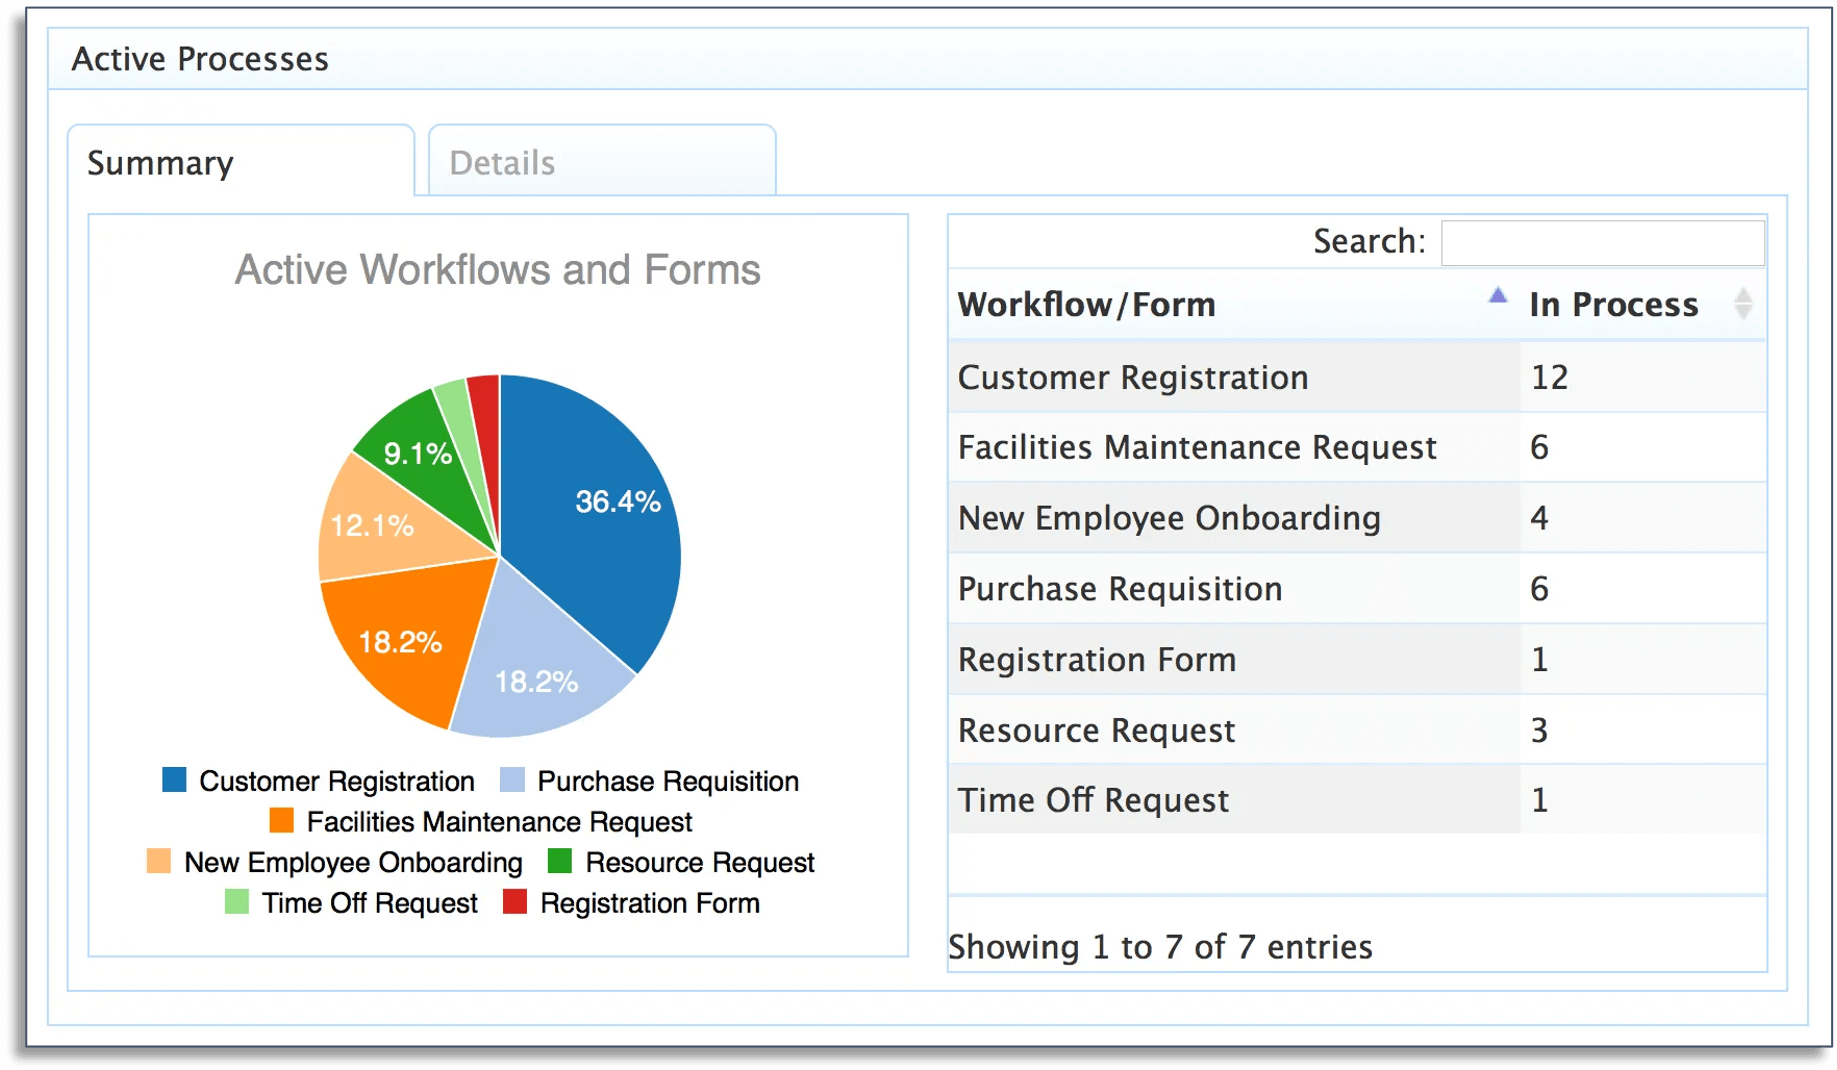Switch to the Summary tab
Image resolution: width=1837 pixels, height=1070 pixels.
tap(160, 162)
